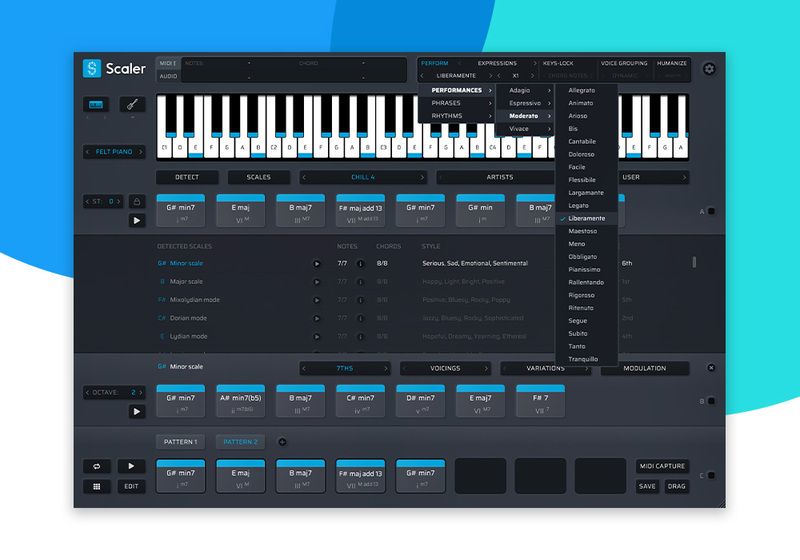The width and height of the screenshot is (800, 560).
Task: Show info for F# Mixolydian mode
Action: [360, 300]
